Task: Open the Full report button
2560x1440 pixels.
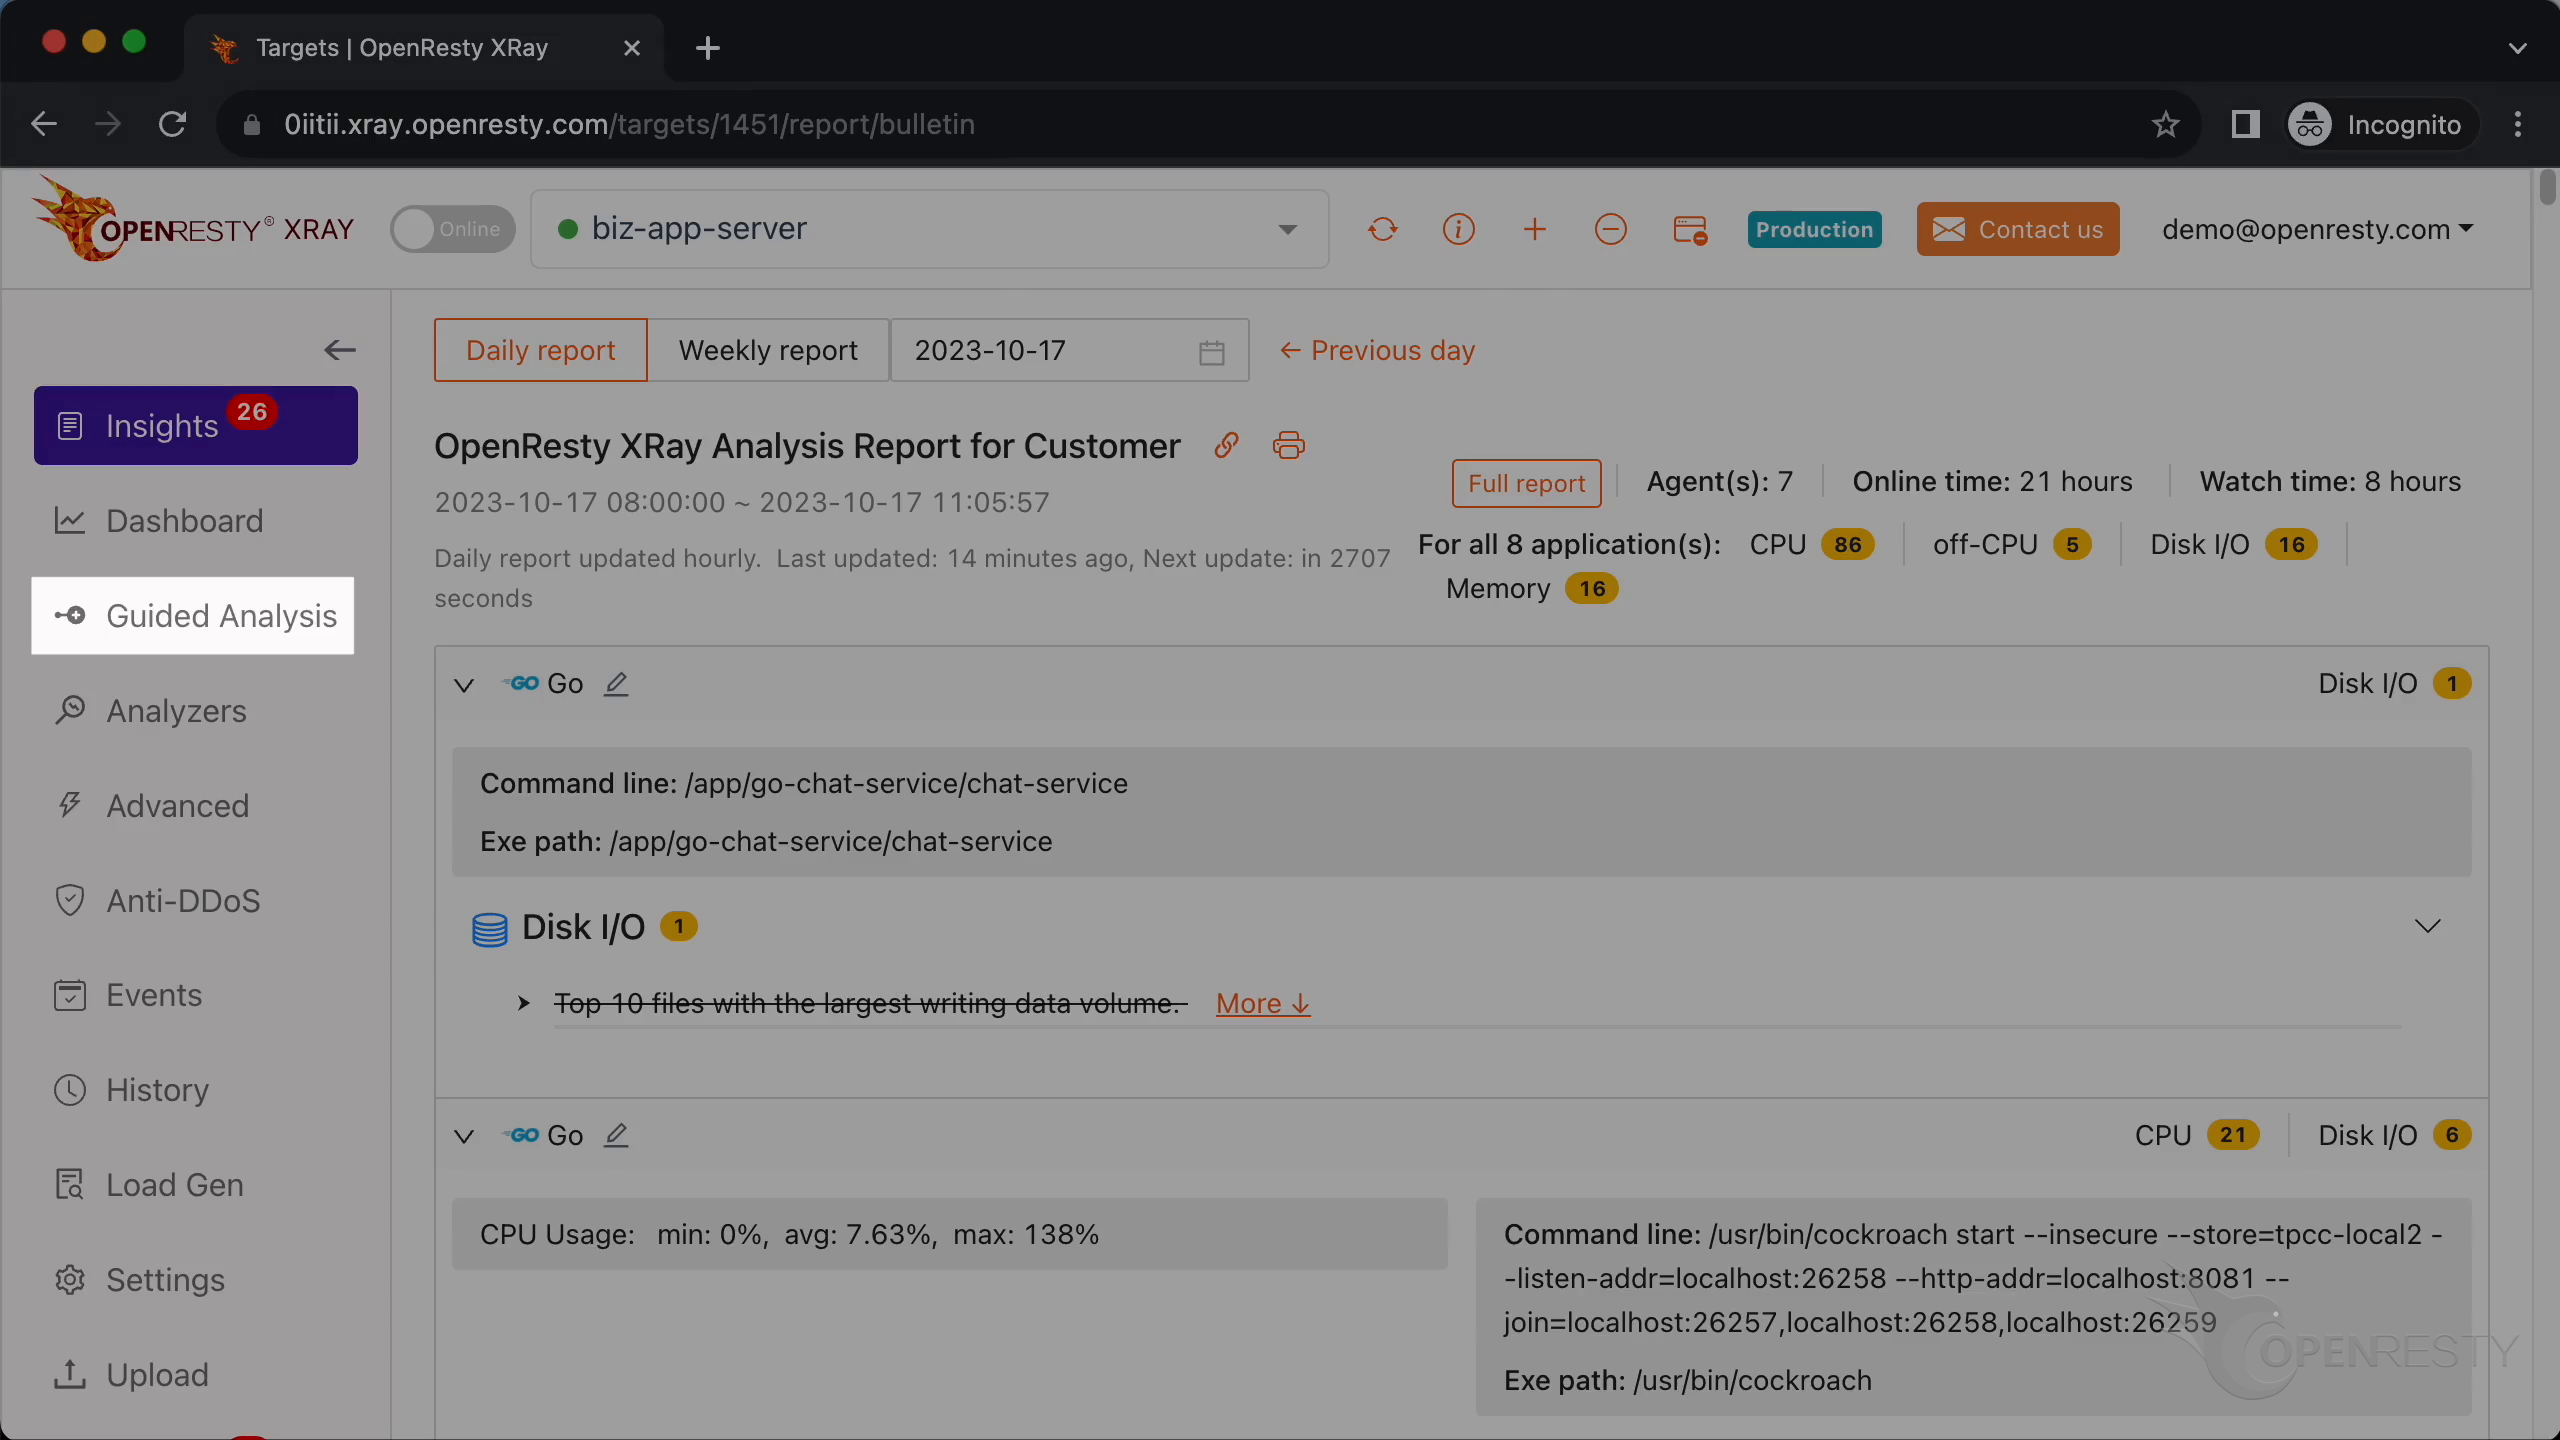Action: [1526, 483]
